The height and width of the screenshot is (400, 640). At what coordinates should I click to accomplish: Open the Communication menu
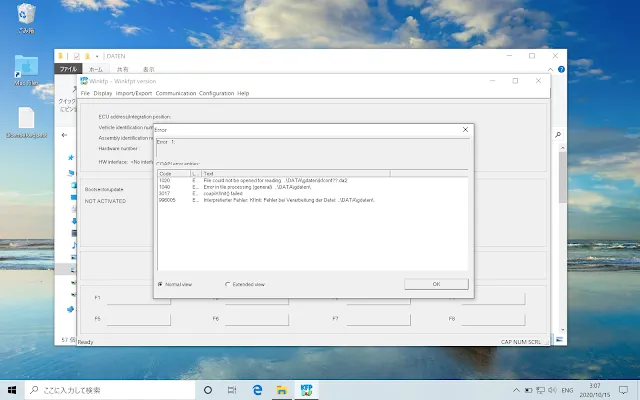(x=176, y=93)
